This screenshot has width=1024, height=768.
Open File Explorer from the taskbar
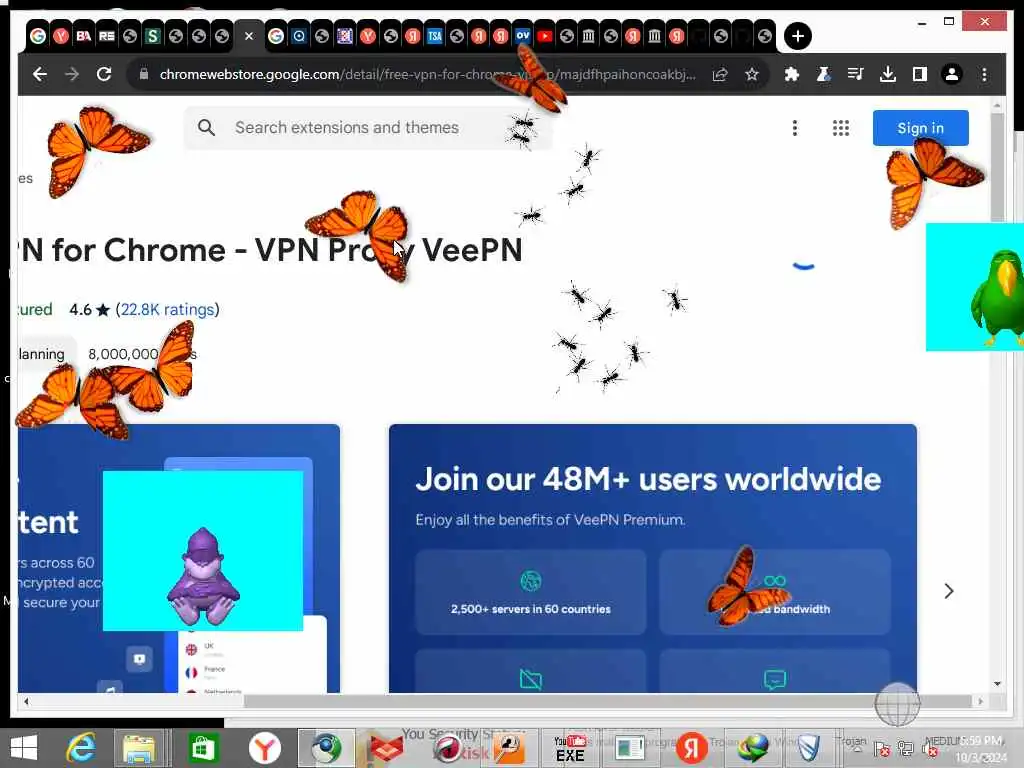click(x=139, y=748)
